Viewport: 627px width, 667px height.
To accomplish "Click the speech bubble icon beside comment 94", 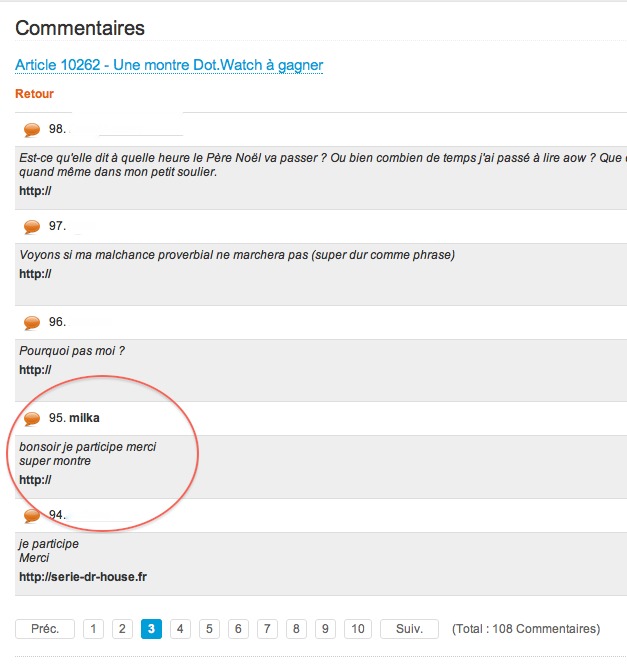I will 32,516.
